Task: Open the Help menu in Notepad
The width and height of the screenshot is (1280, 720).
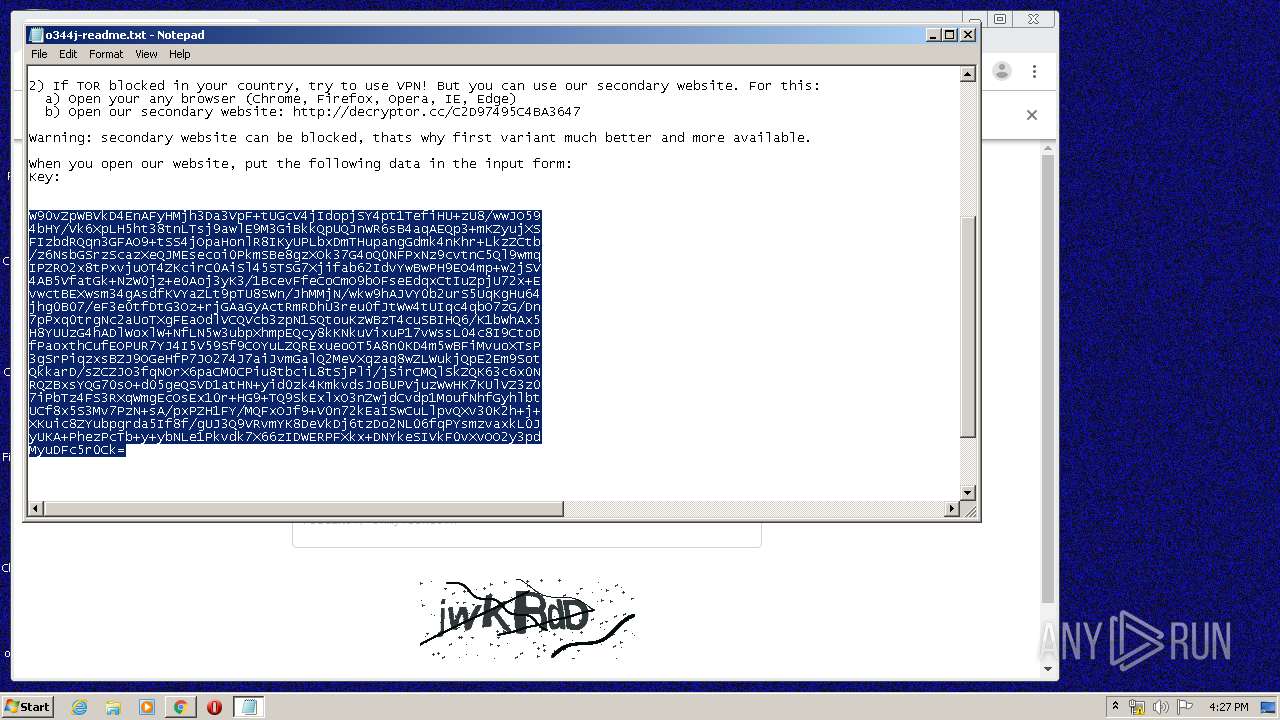Action: (180, 54)
